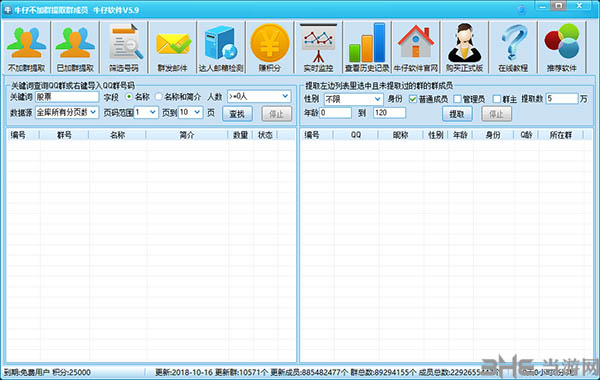This screenshot has width=600, height=380.
Task: Open the 人数 dropdown showing >=0人
Action: [259, 96]
